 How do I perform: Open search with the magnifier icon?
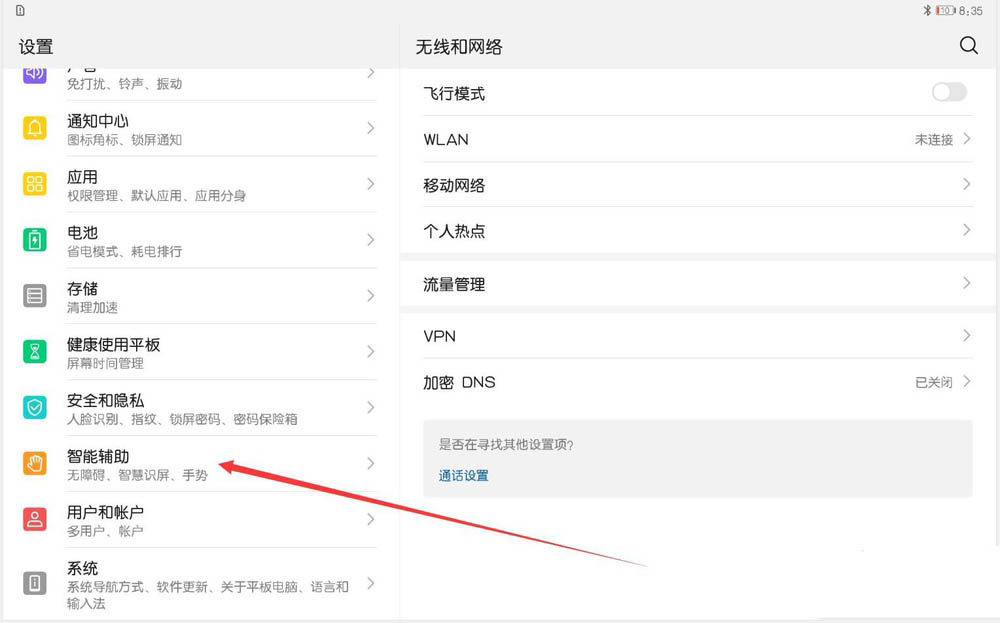point(968,45)
